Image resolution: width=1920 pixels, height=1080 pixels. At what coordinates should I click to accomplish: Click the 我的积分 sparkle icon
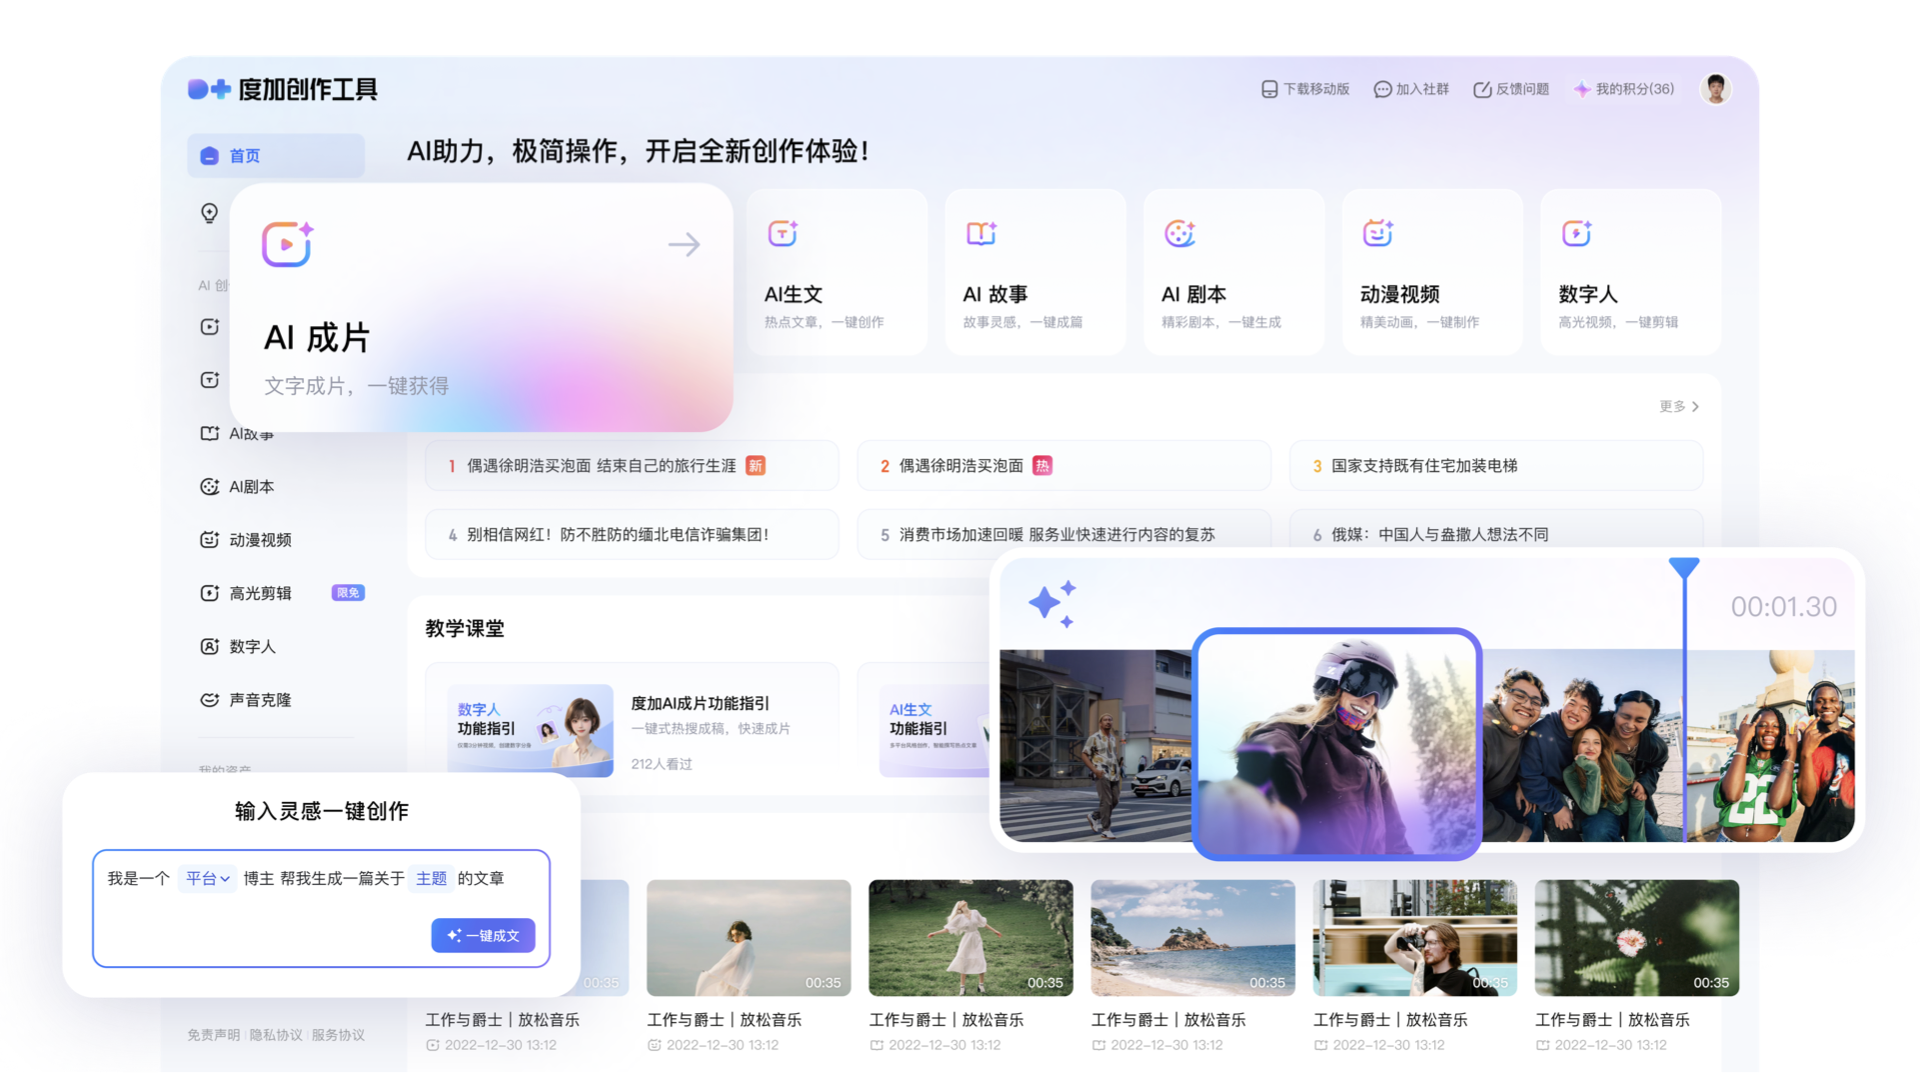1582,89
